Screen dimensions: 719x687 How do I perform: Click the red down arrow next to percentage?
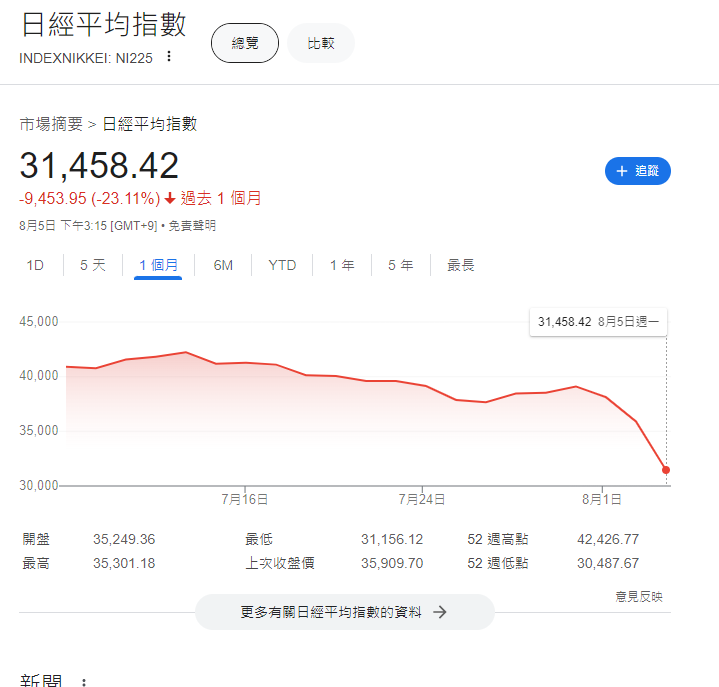pyautogui.click(x=170, y=198)
